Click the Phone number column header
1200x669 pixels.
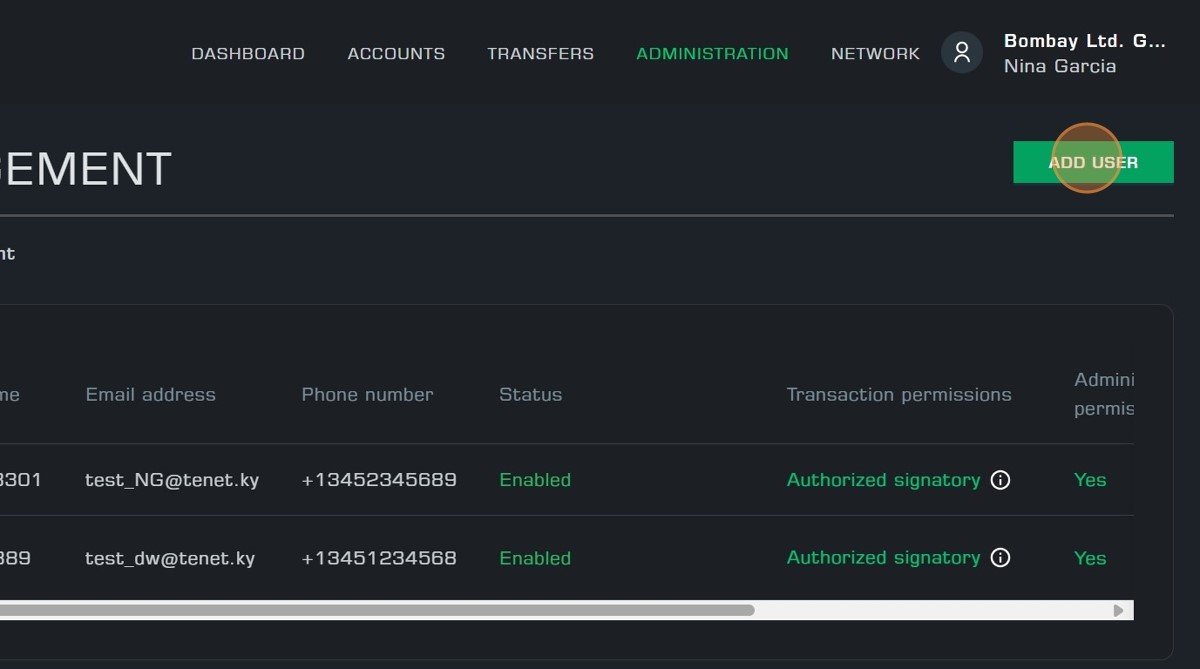367,395
